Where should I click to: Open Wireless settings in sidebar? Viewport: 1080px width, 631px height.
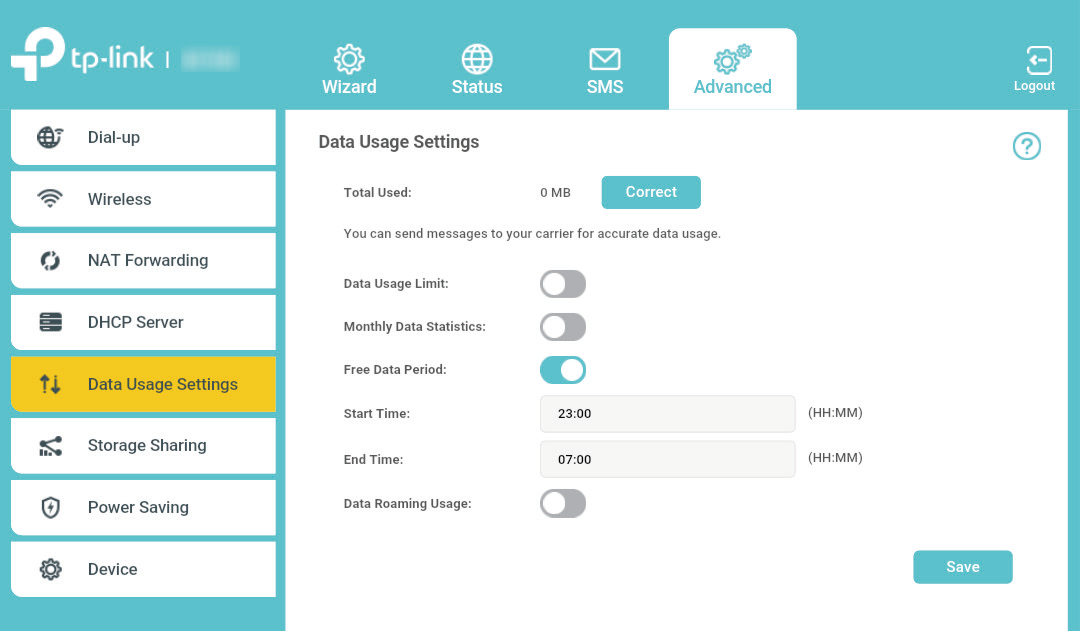143,199
